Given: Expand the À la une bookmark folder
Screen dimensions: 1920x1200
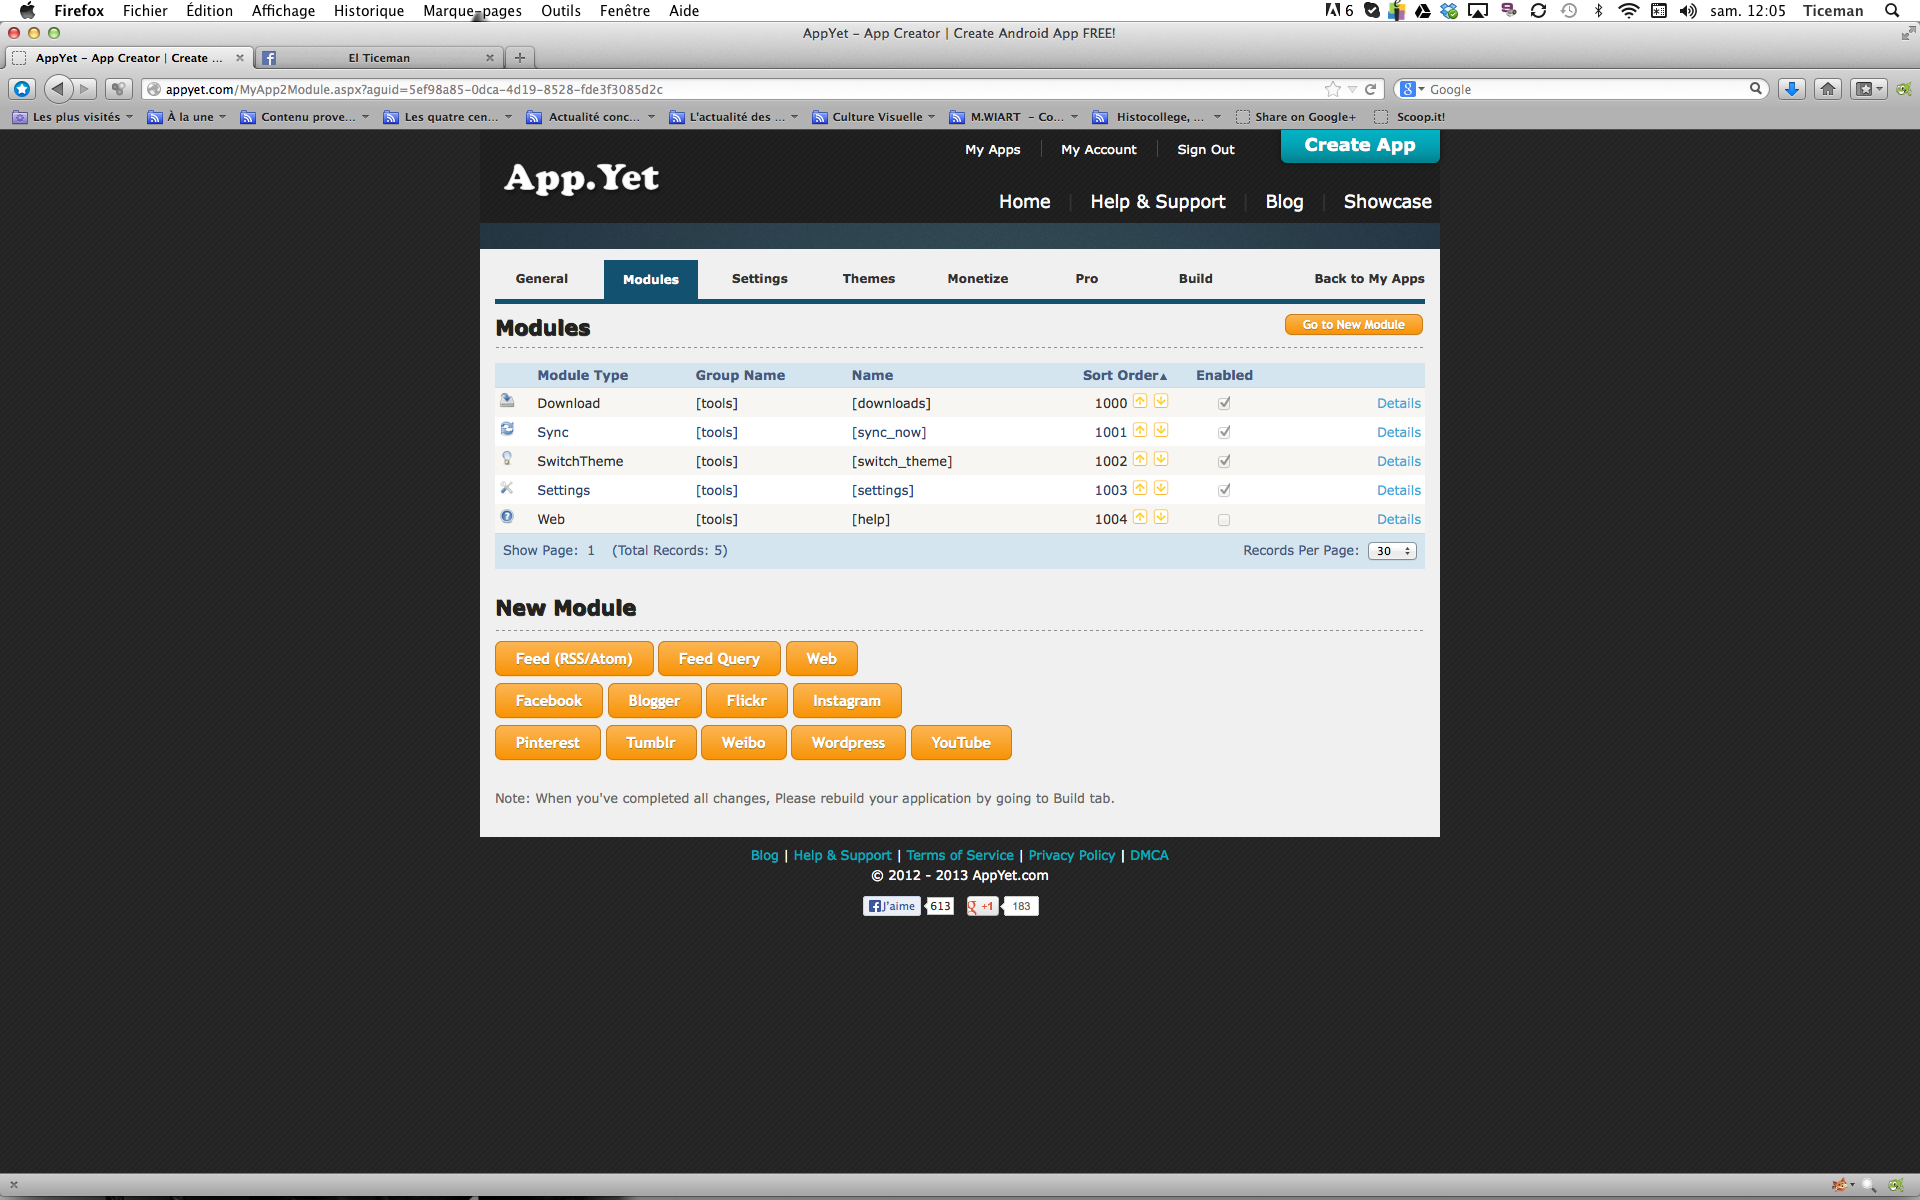Looking at the screenshot, I should click(x=187, y=117).
